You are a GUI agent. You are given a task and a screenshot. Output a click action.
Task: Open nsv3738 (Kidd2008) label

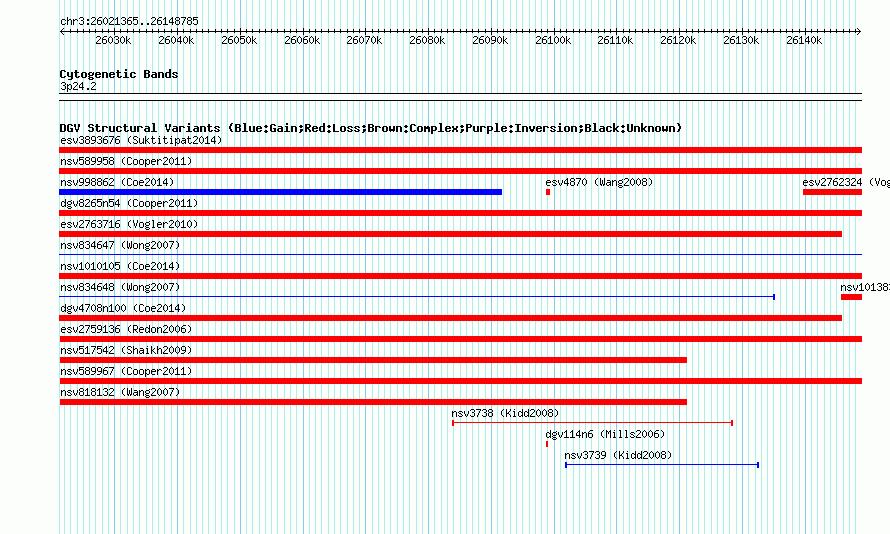(505, 413)
